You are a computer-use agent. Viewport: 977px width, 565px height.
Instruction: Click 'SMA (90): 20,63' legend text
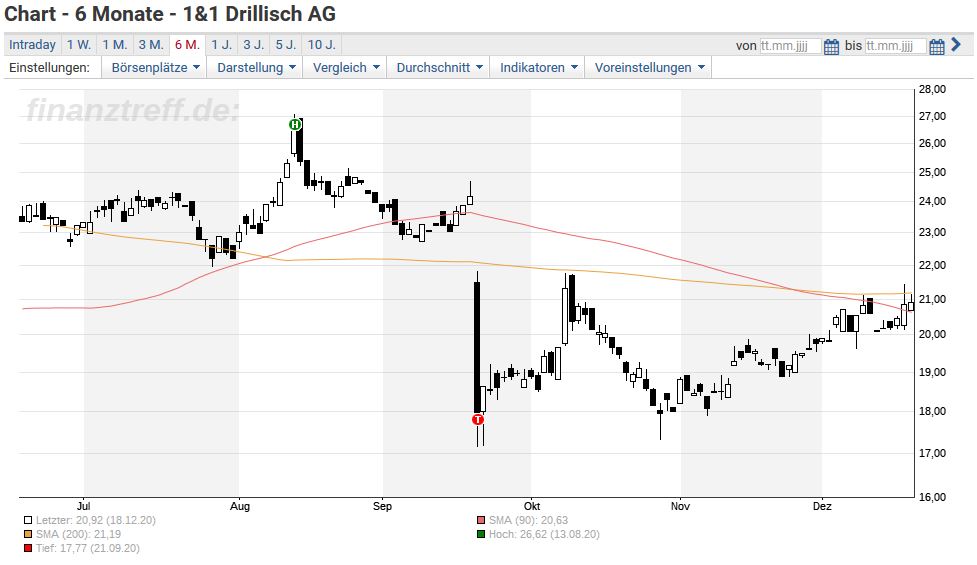pyautogui.click(x=528, y=520)
